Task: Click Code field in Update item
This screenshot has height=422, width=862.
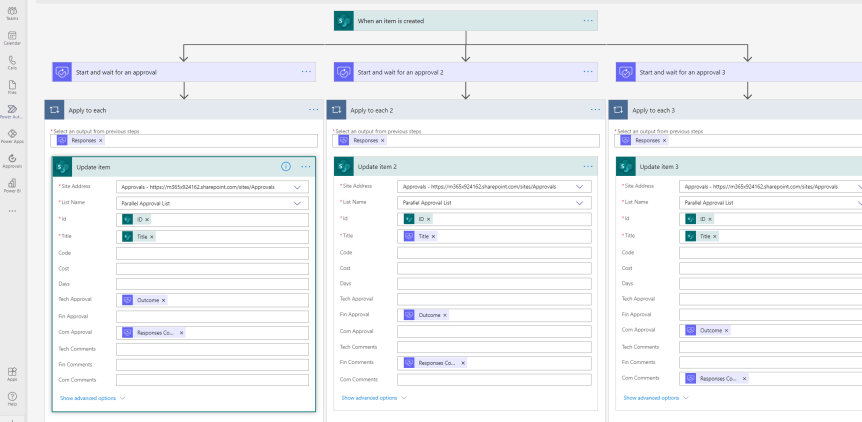Action: click(x=212, y=253)
